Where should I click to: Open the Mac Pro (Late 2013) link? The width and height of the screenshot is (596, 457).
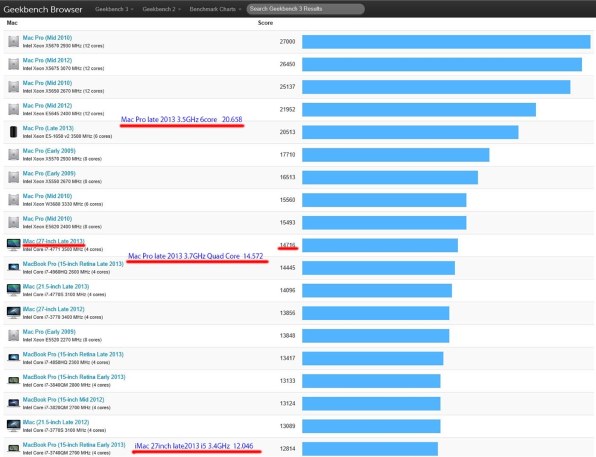click(x=48, y=128)
